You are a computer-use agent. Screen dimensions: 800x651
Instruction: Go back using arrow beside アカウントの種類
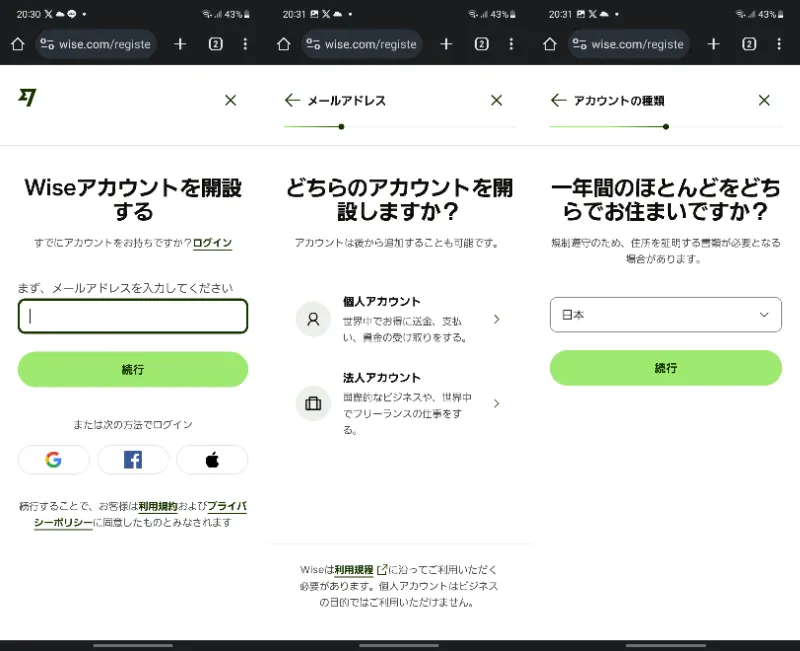click(559, 101)
